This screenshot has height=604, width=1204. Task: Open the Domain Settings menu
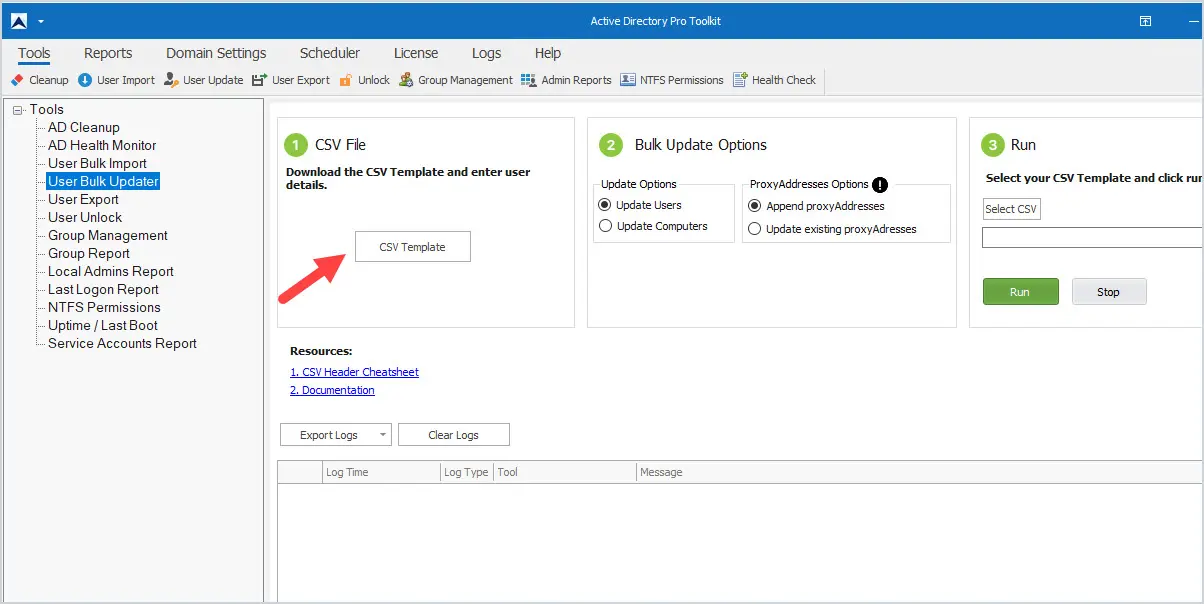coord(216,53)
